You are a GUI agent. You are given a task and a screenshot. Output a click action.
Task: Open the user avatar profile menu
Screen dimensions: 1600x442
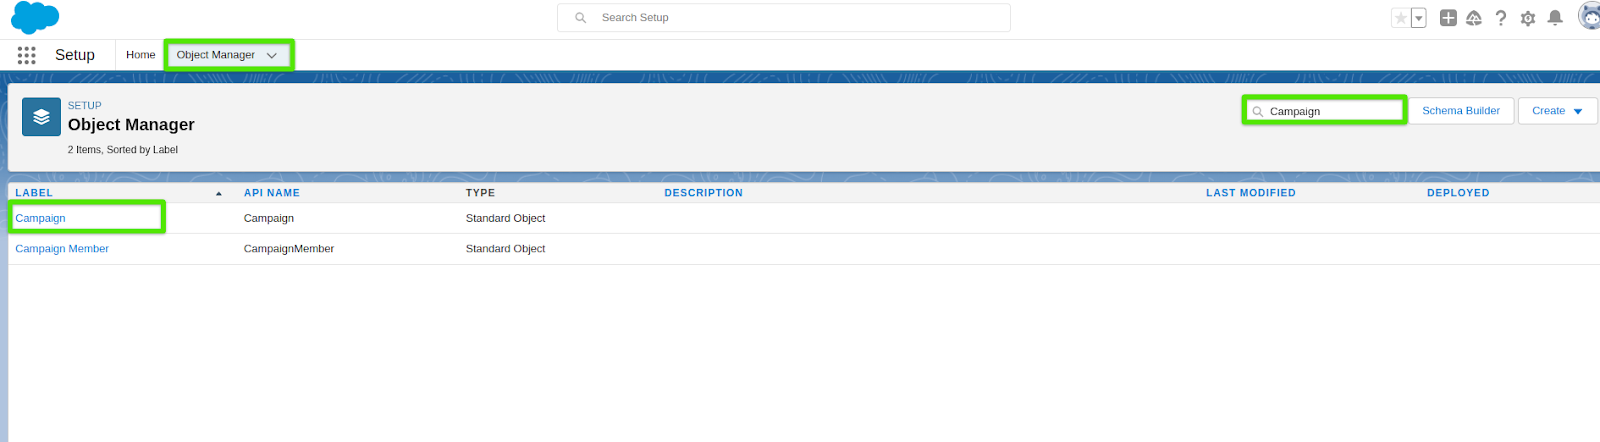click(1589, 17)
